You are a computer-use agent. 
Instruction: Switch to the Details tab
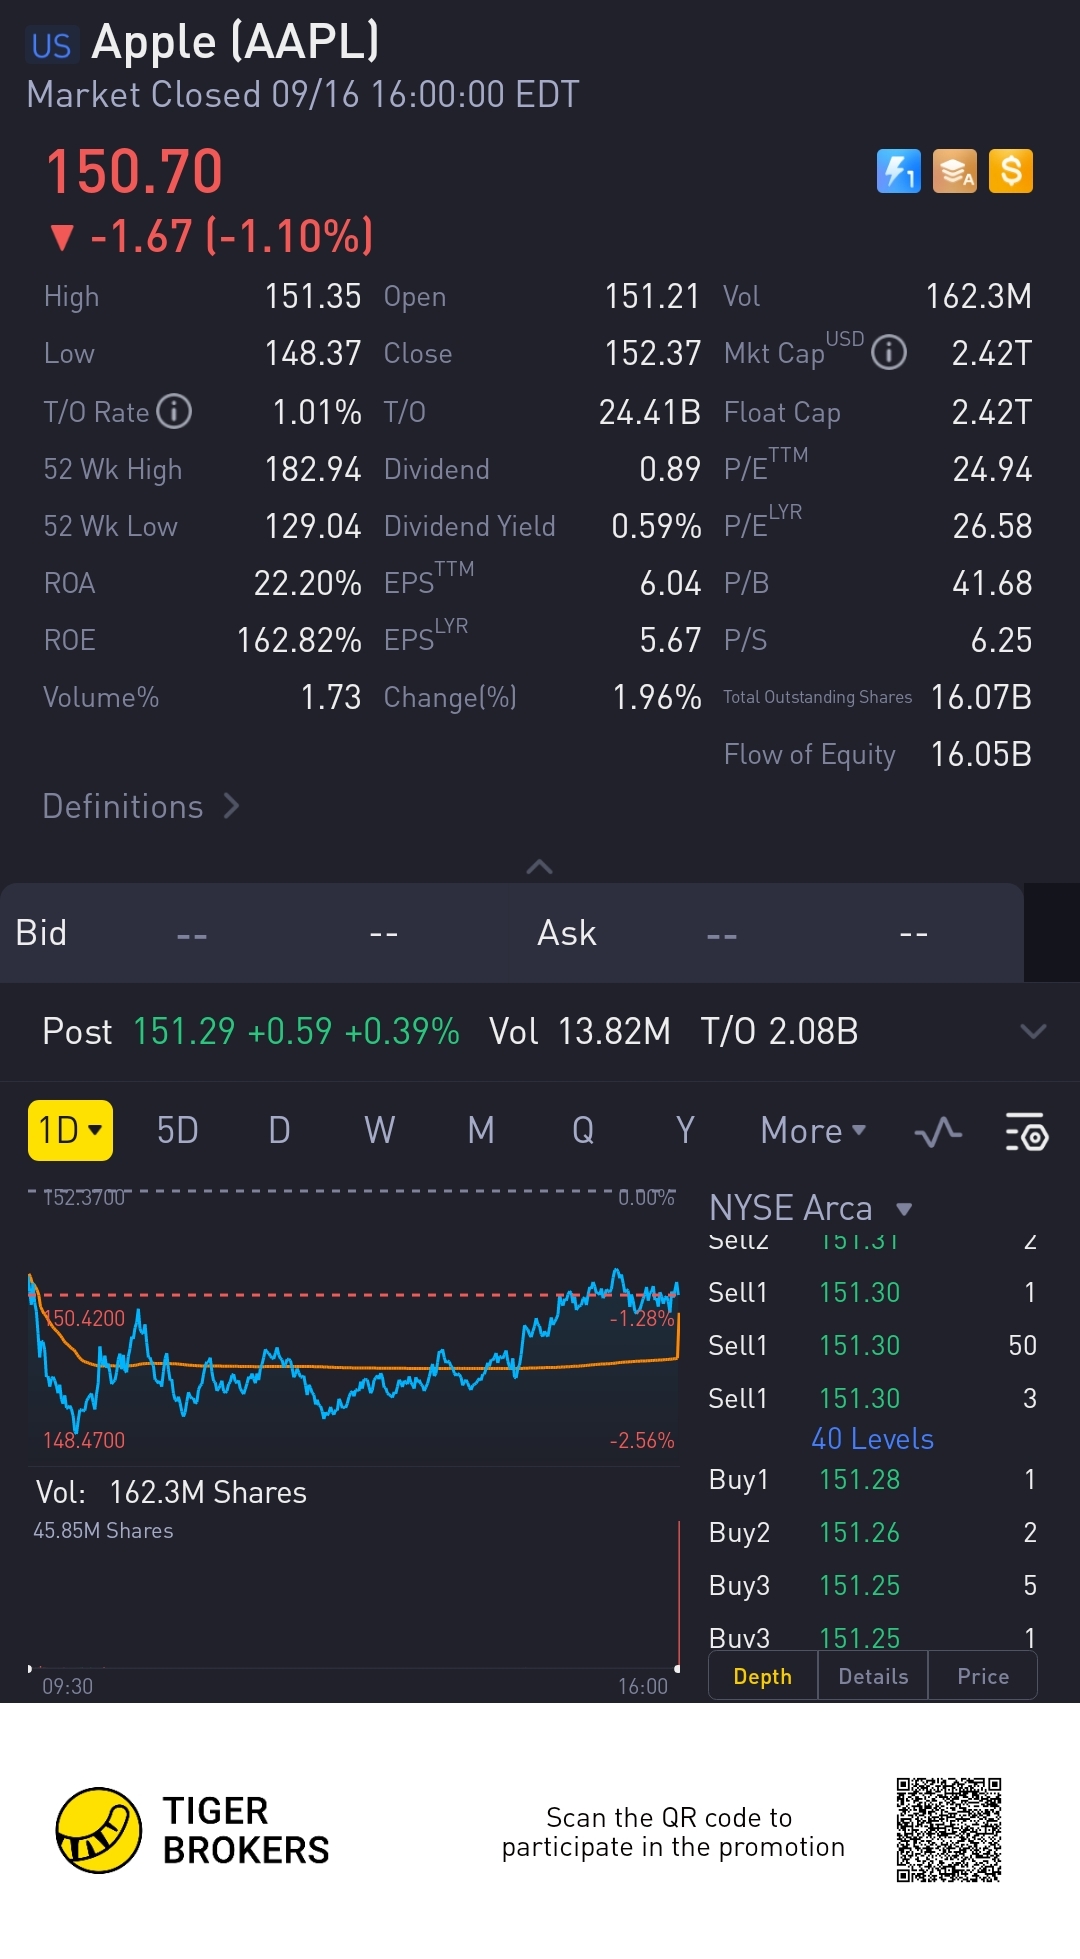click(873, 1676)
